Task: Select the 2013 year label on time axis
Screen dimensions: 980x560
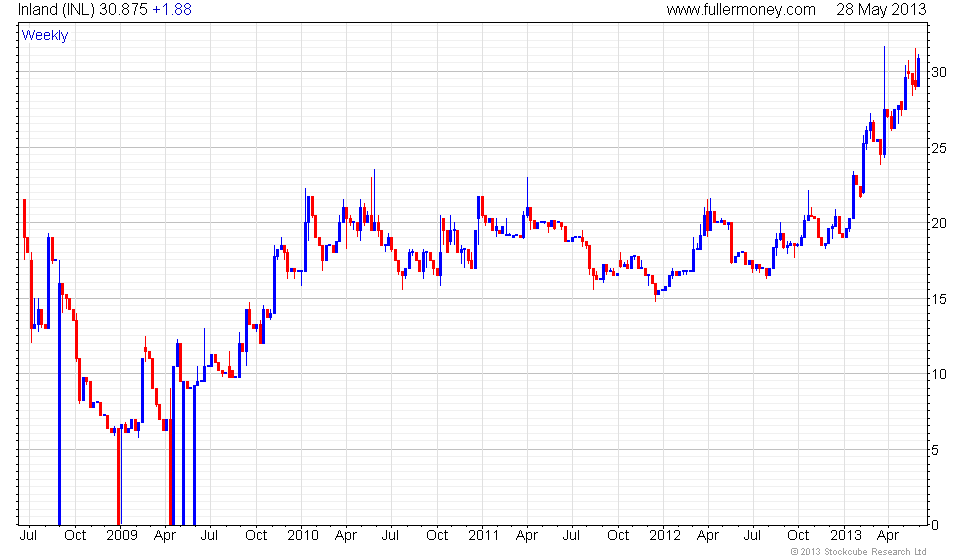Action: tap(846, 536)
